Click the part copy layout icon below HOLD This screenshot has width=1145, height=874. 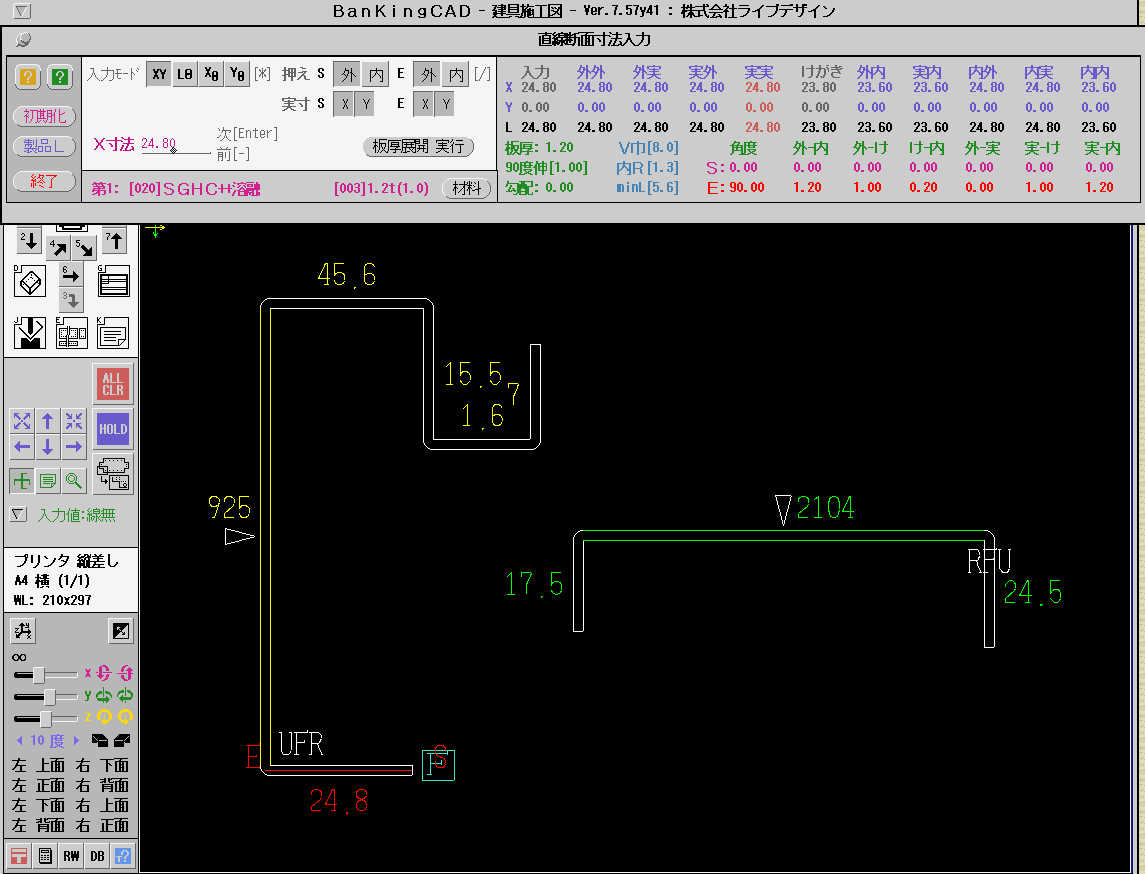[113, 475]
